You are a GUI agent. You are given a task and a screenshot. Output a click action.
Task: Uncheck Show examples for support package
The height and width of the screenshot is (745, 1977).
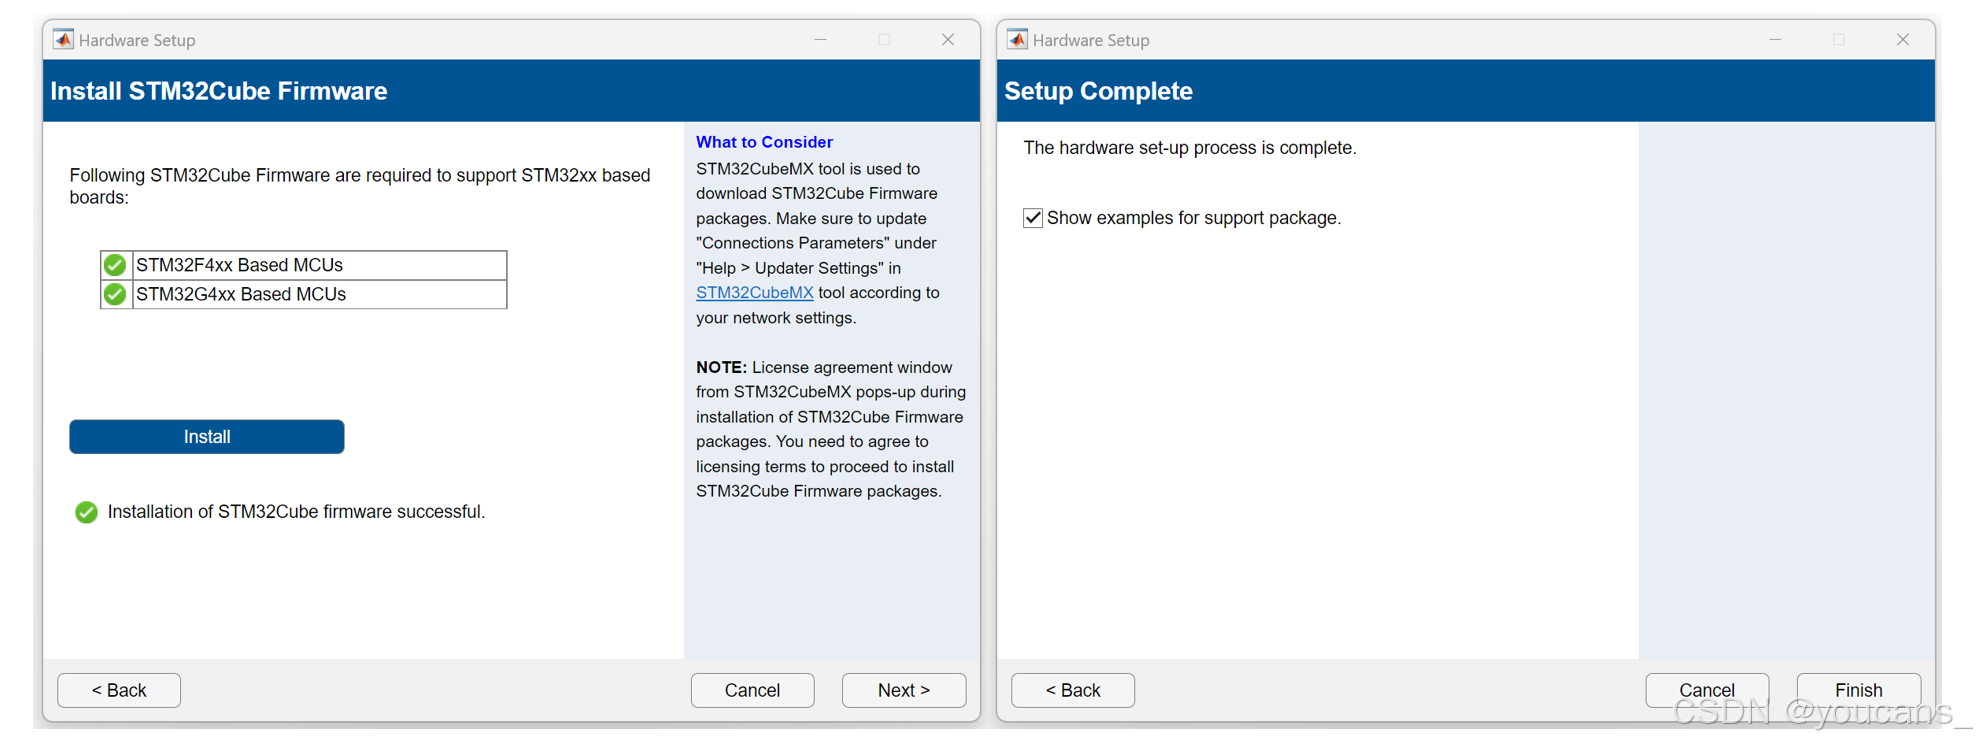[1033, 218]
